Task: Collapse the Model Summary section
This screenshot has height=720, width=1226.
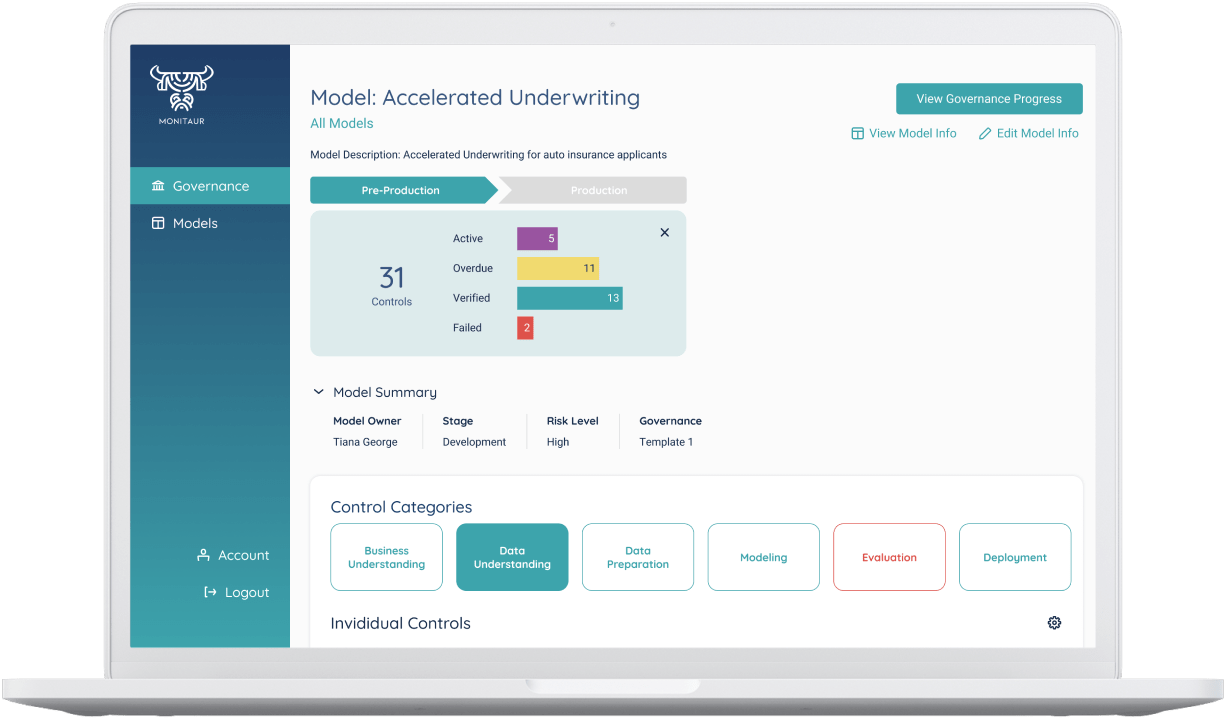Action: [318, 391]
